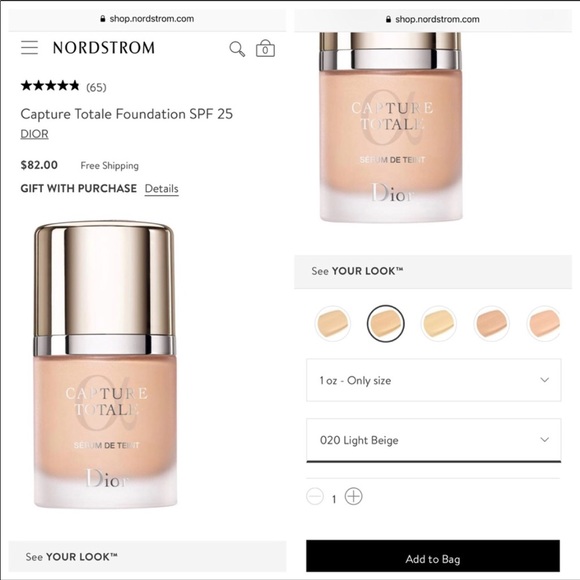The width and height of the screenshot is (580, 580).
Task: Open the hamburger navigation menu
Action: [29, 48]
